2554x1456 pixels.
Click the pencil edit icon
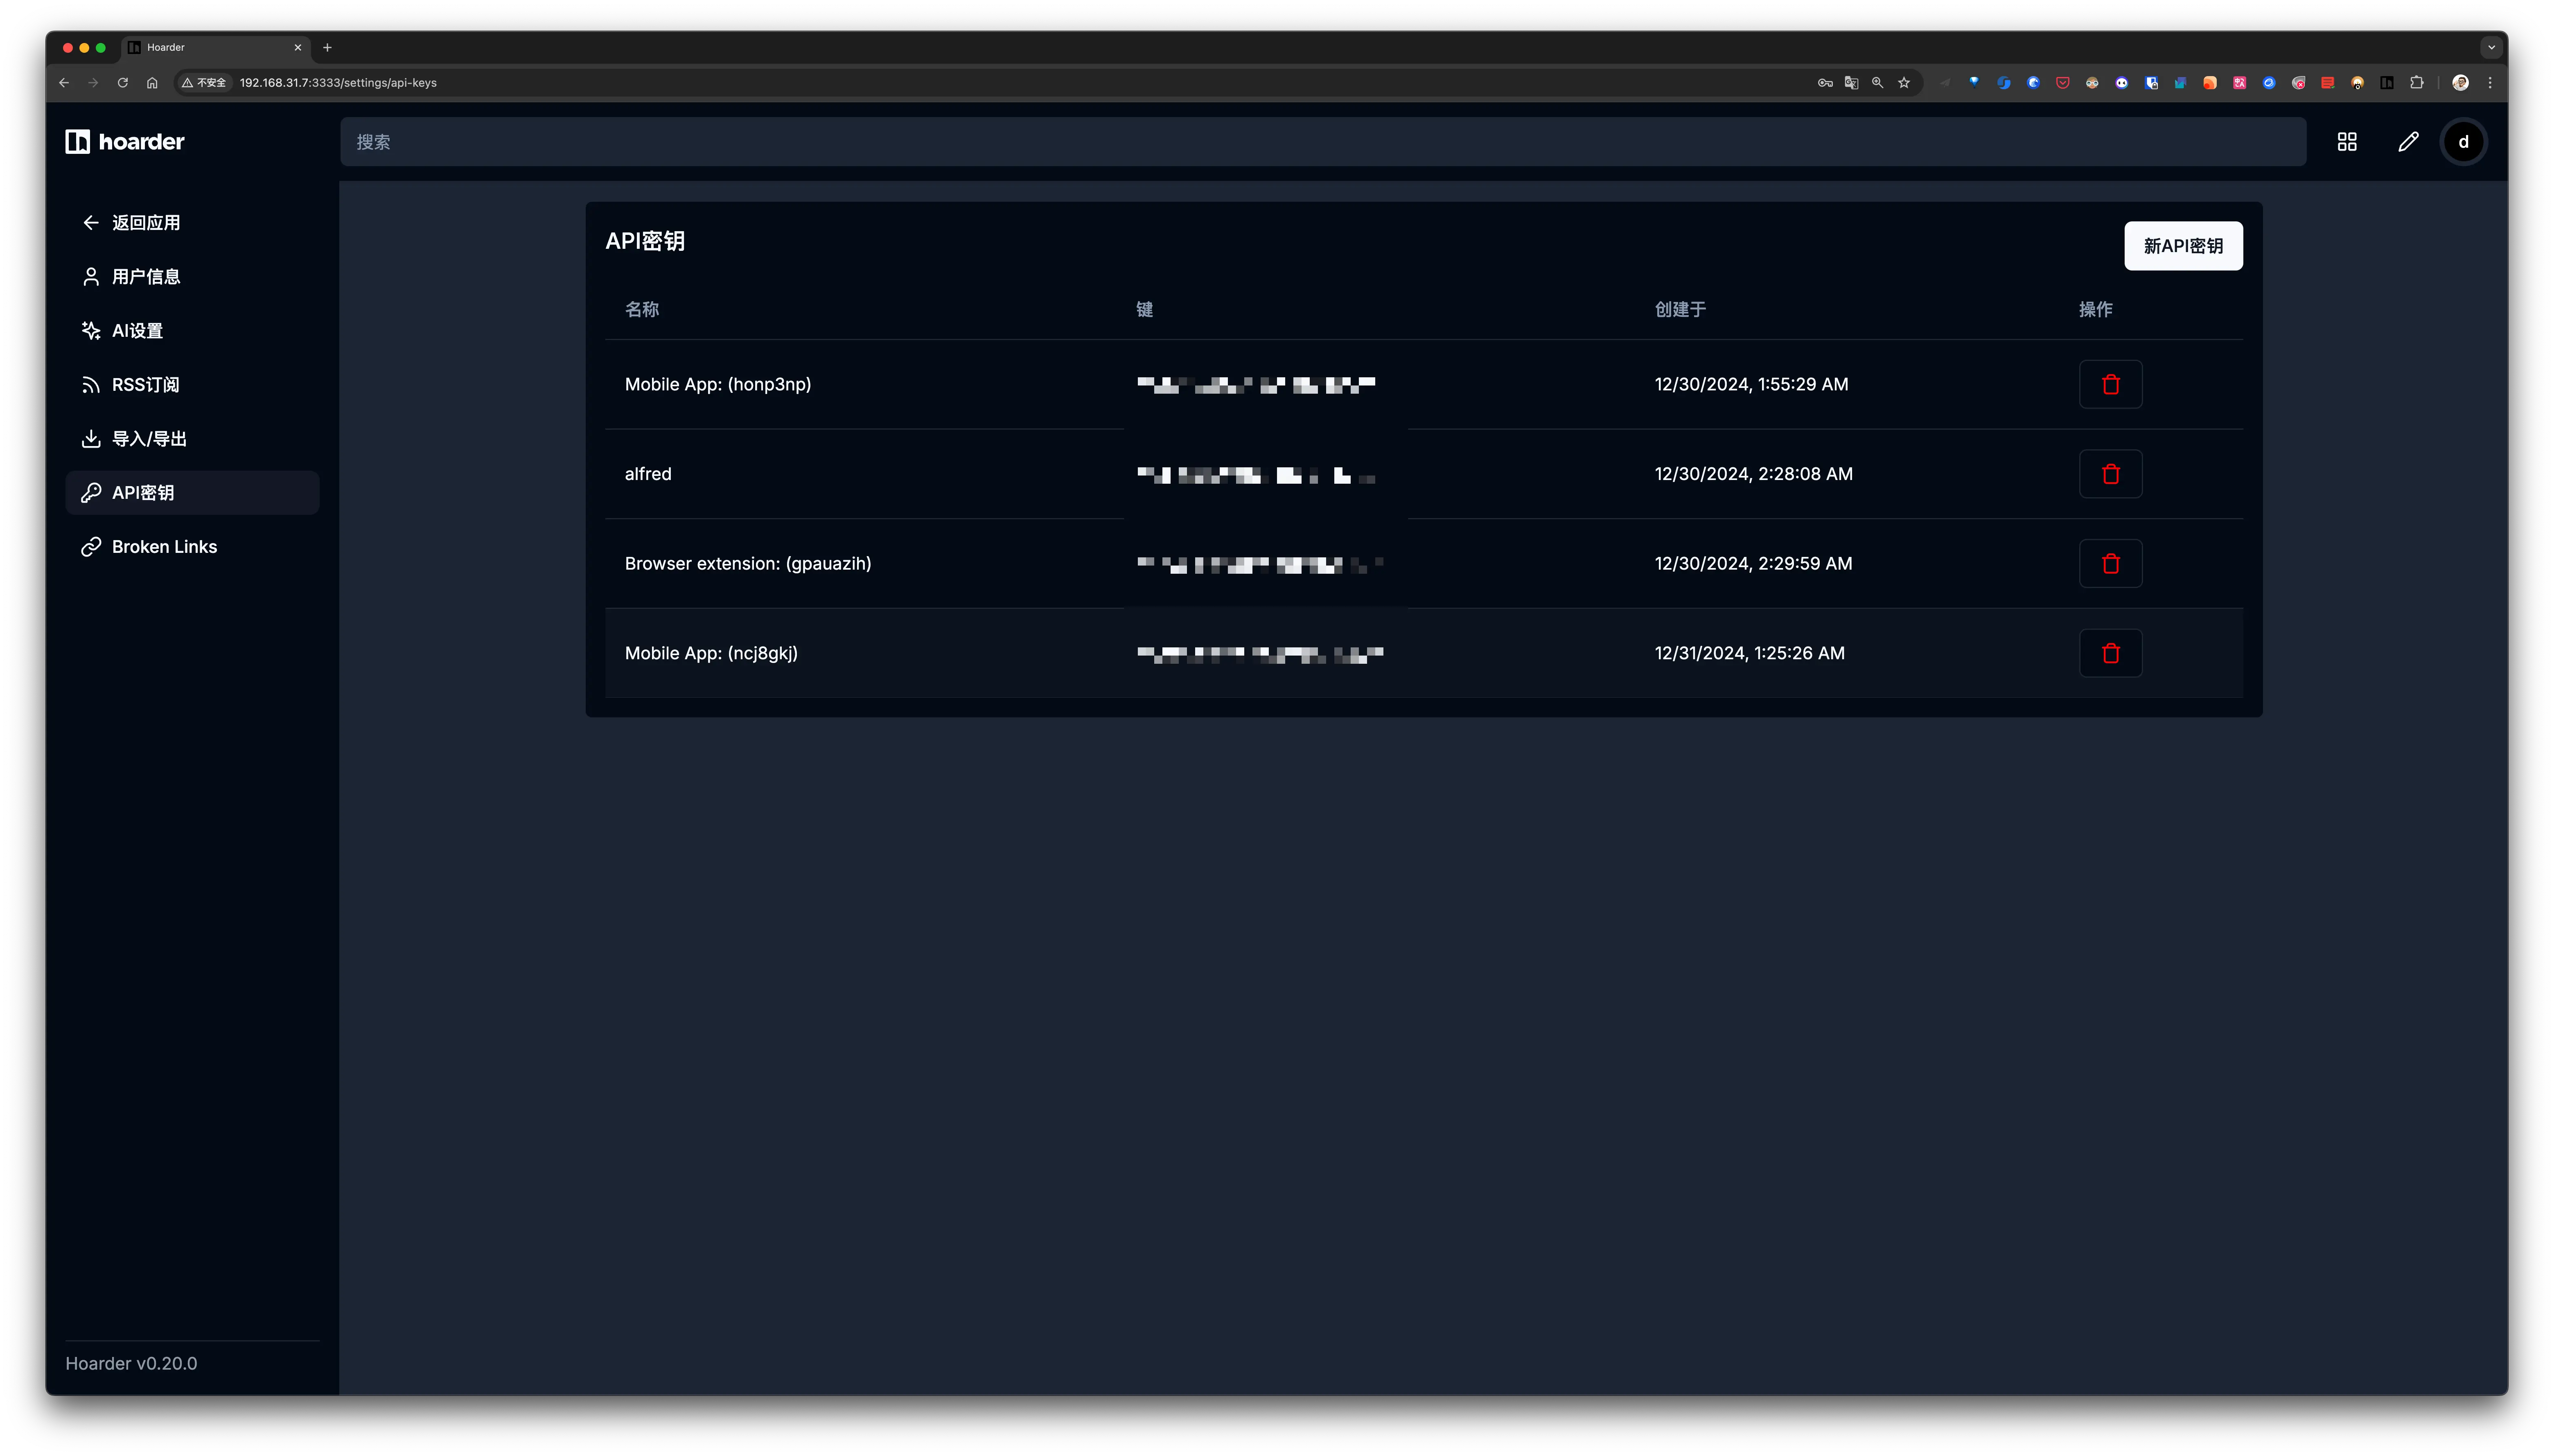coord(2407,142)
